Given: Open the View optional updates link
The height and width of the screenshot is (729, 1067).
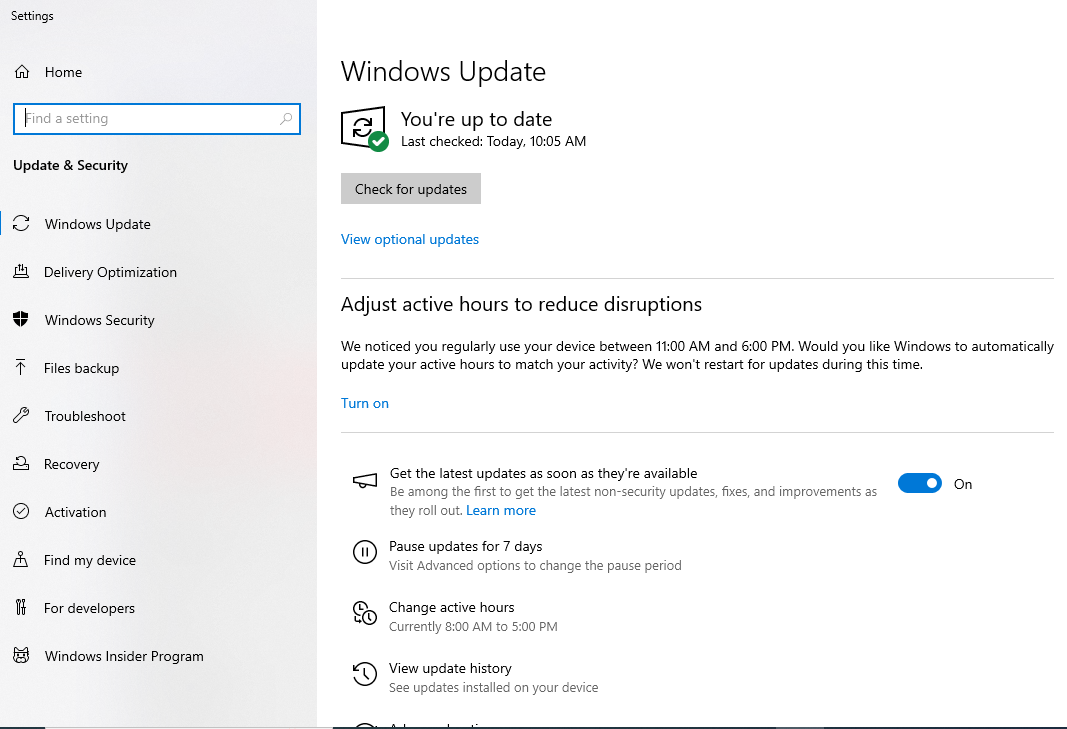Looking at the screenshot, I should tap(409, 239).
